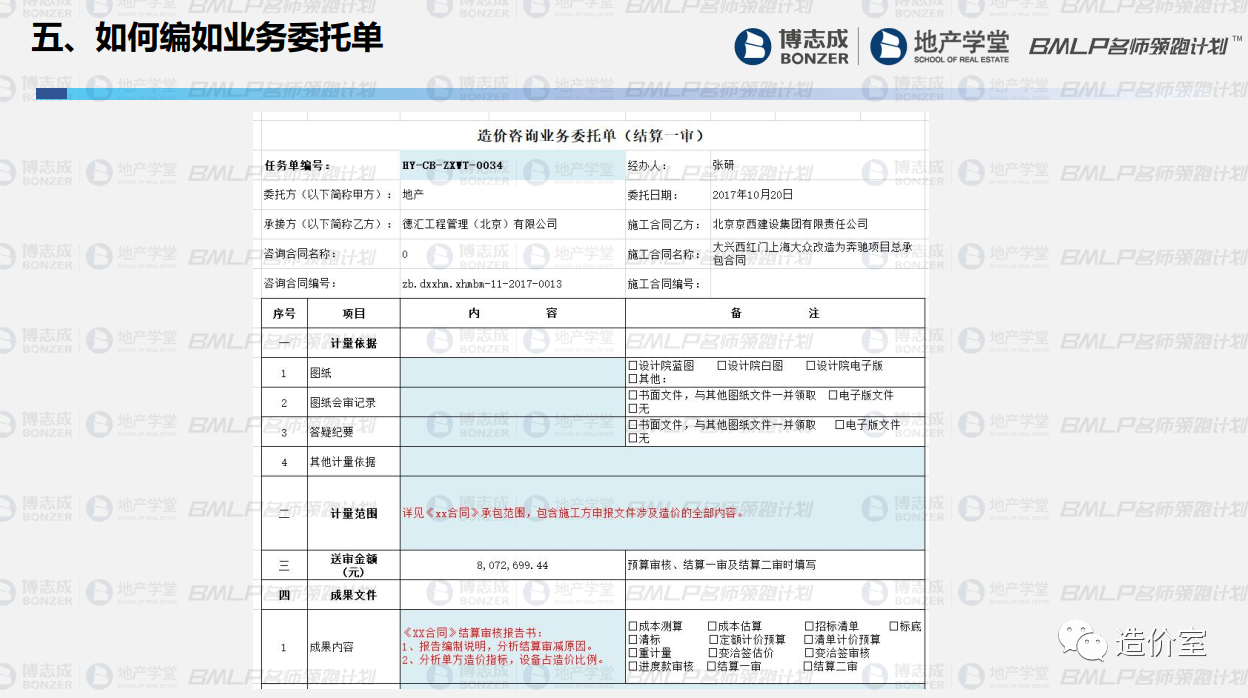Click the note 预算审核、结算一审及结算二审时填写

(721, 565)
